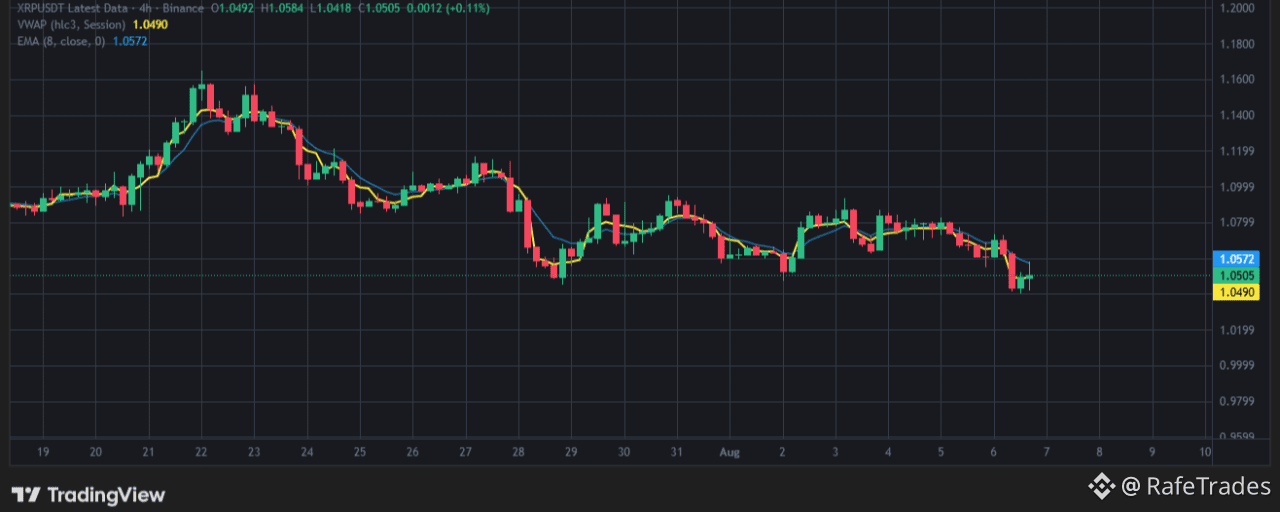Click date 27 on the time axis
1280x512 pixels.
[x=465, y=452]
